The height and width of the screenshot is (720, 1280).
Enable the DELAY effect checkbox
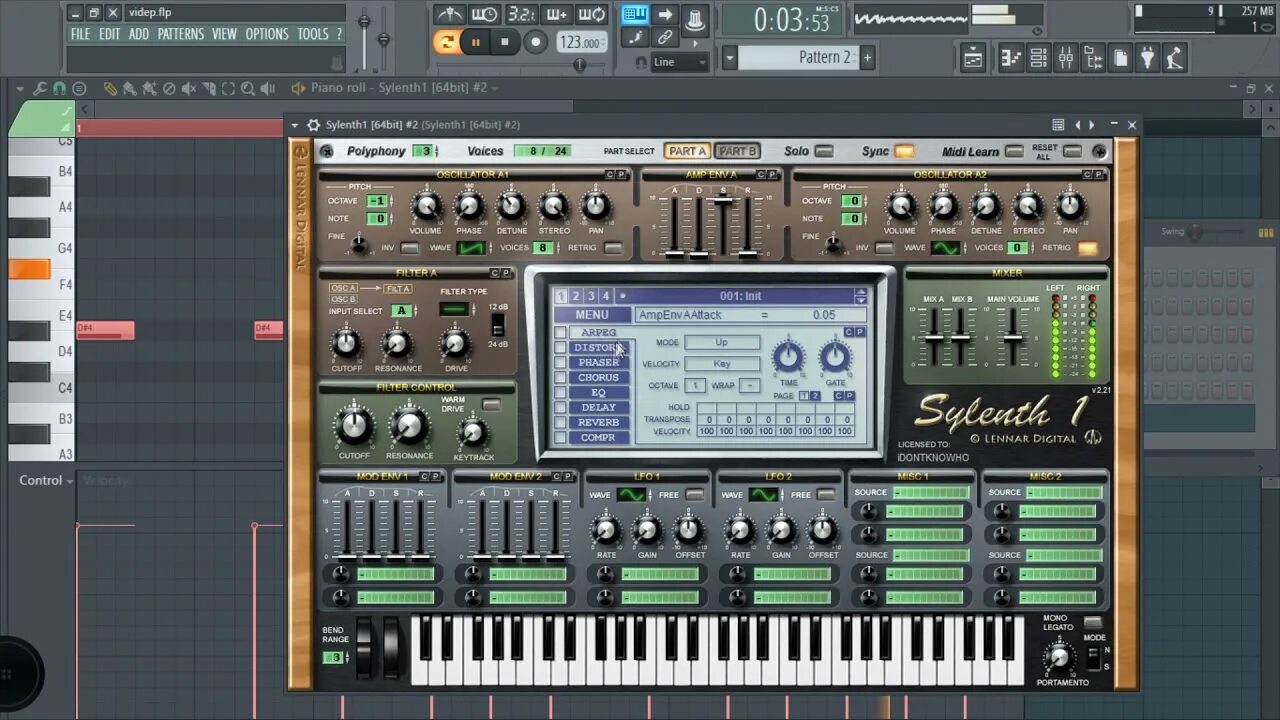point(560,407)
